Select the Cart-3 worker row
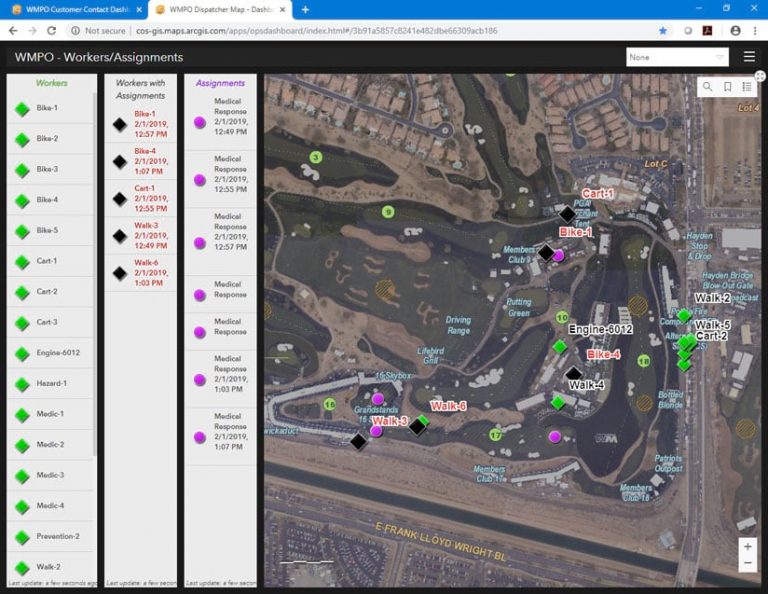This screenshot has width=768, height=594. pos(50,322)
